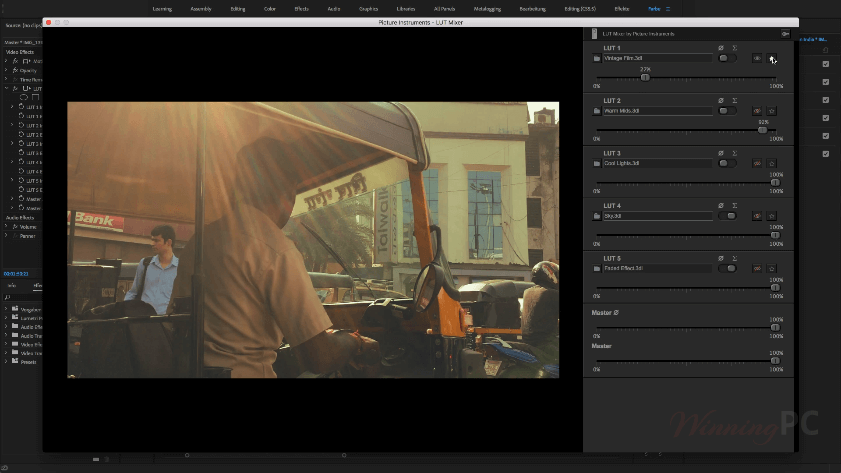
Task: Click the reset (Ø) icon for LUT 5
Action: 721,258
